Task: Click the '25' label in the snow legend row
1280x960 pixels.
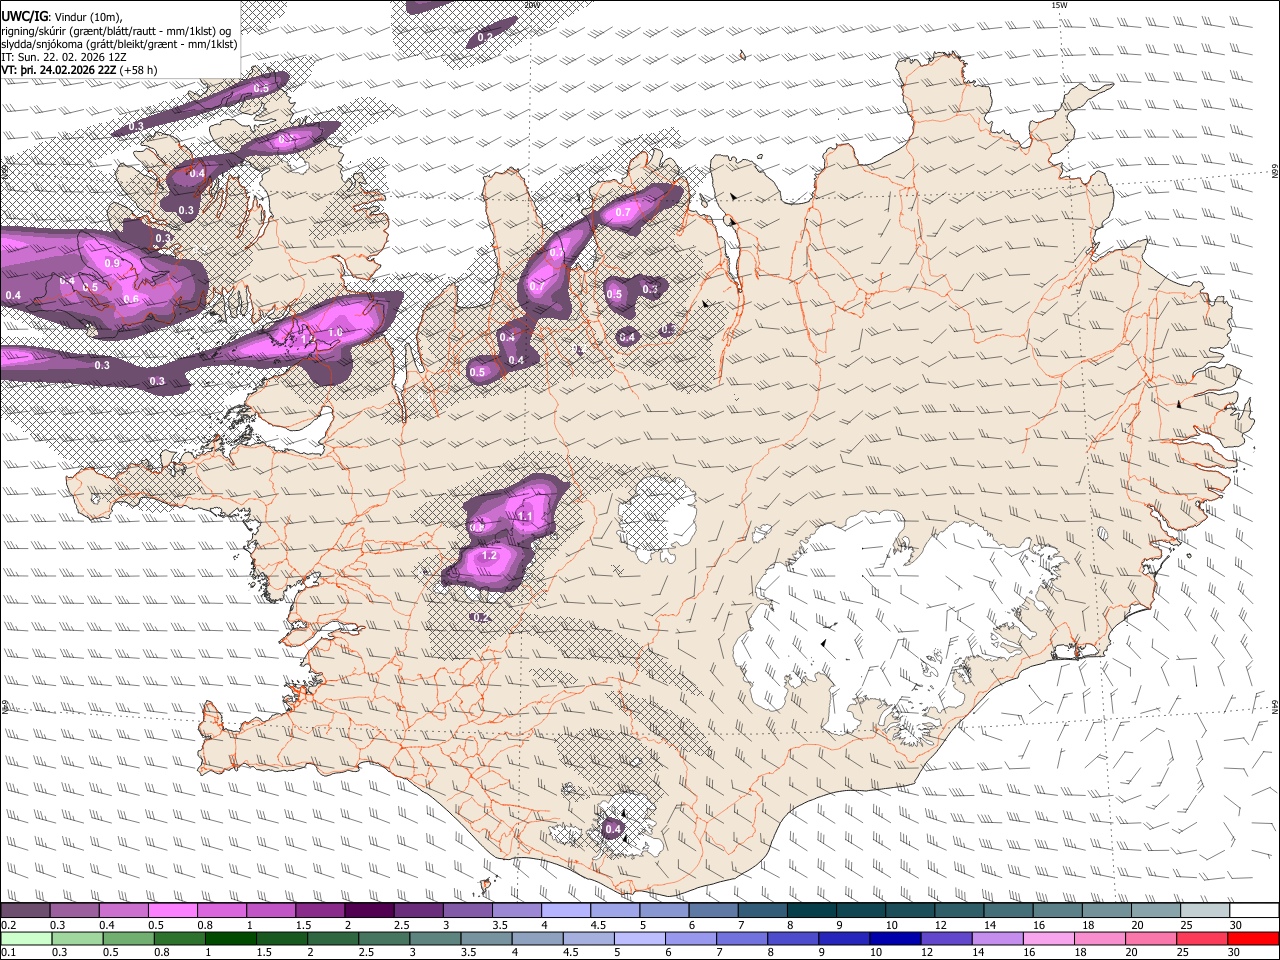Action: [1186, 925]
